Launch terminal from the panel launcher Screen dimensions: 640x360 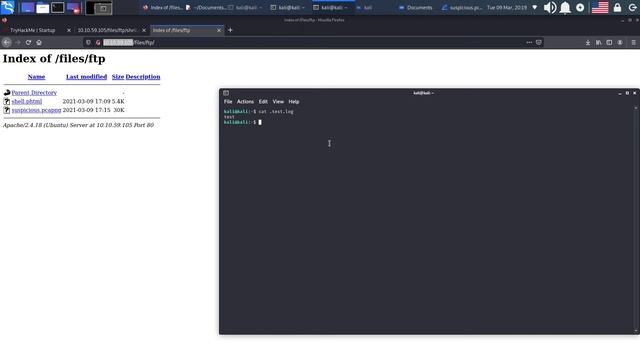(x=58, y=7)
